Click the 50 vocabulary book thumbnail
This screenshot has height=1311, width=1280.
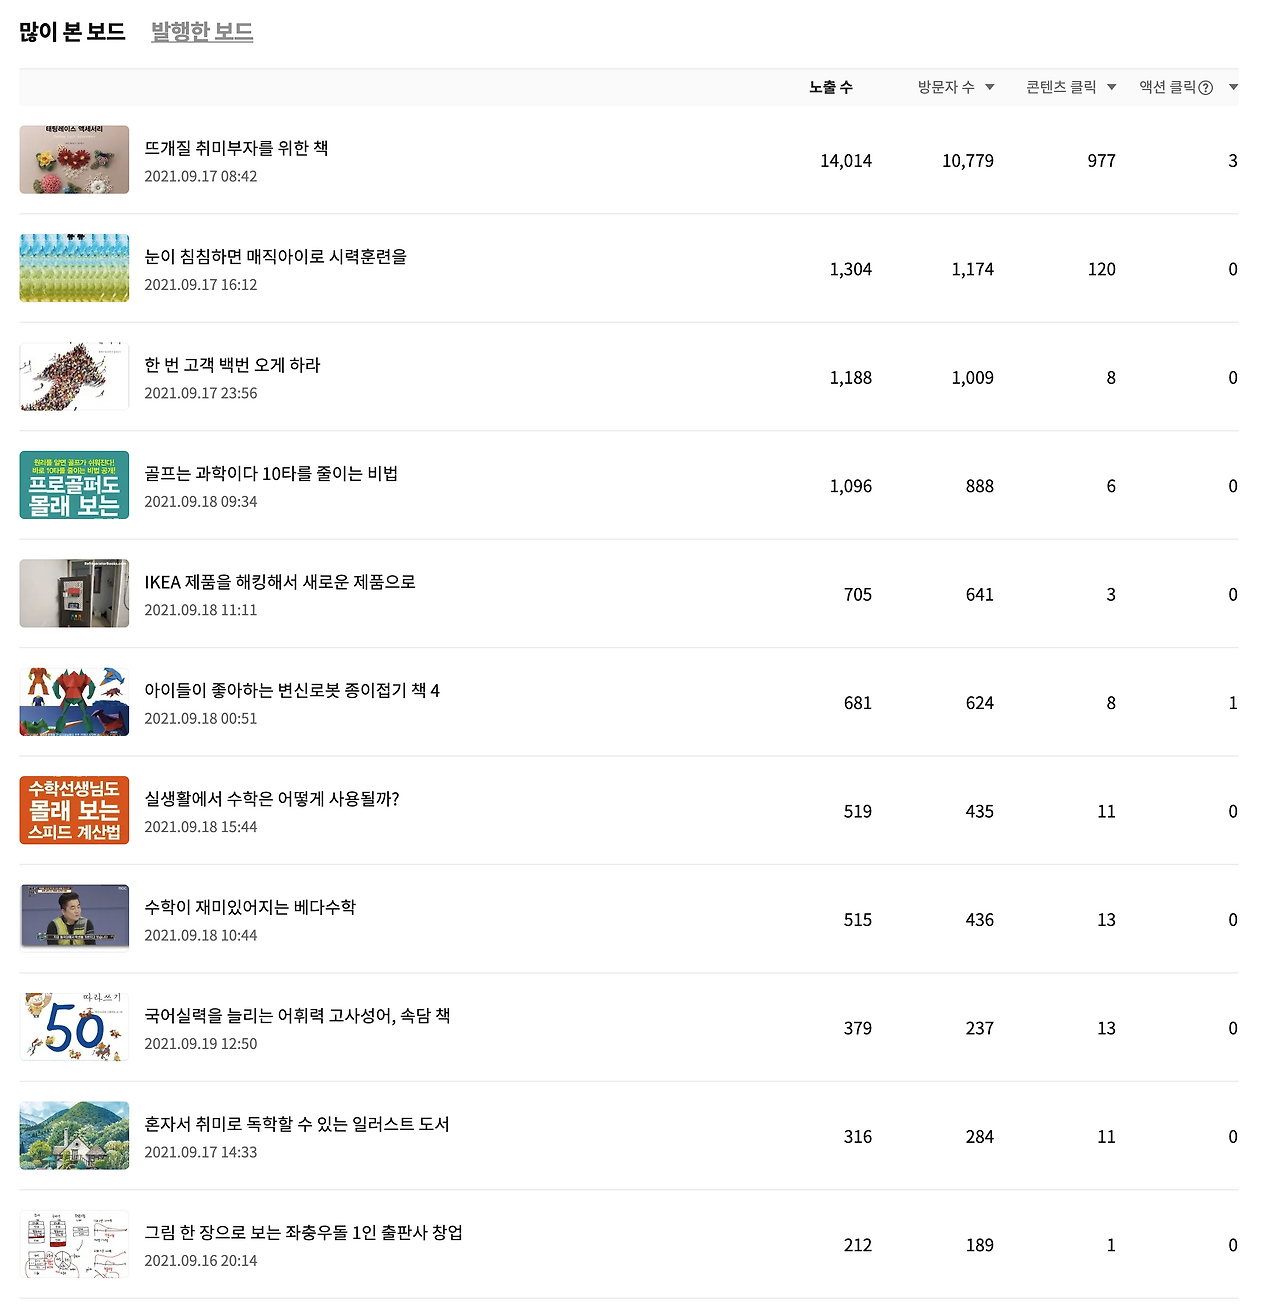coord(74,1027)
